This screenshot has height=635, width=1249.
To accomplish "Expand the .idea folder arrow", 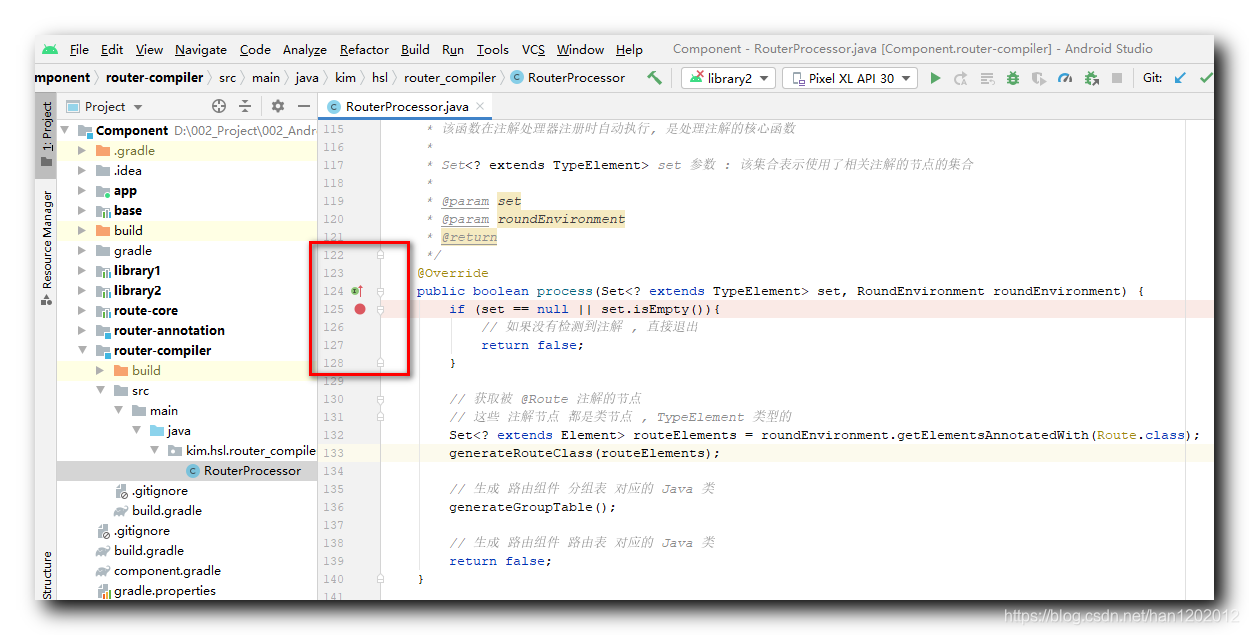I will 83,171.
